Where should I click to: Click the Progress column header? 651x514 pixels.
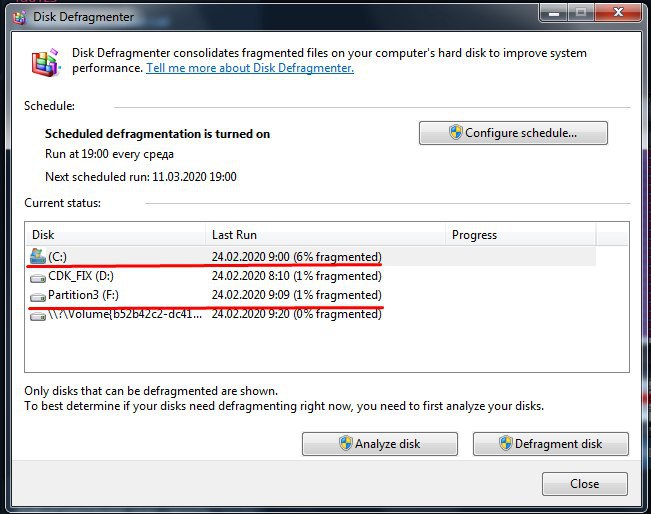click(518, 235)
